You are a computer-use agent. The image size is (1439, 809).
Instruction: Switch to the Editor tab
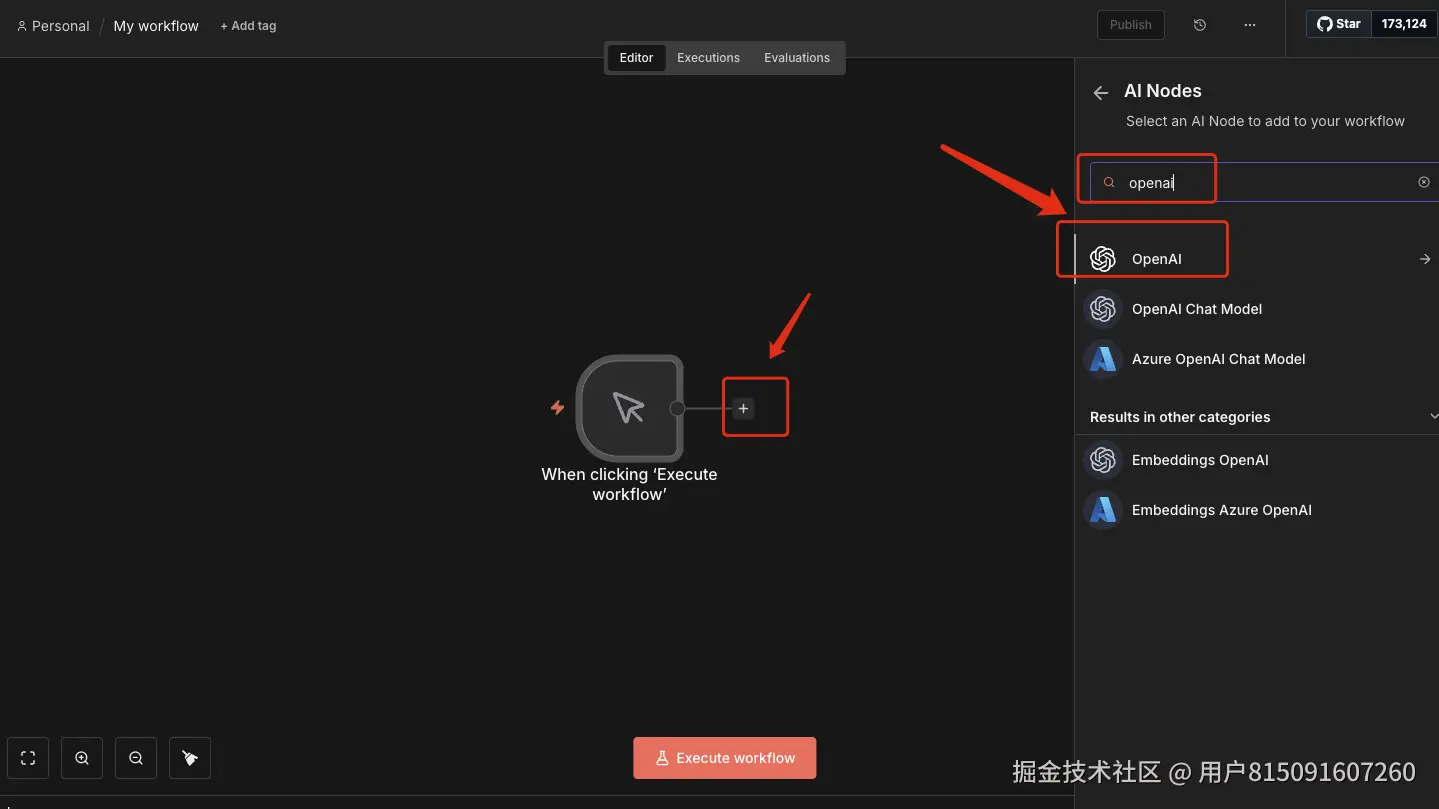pos(636,58)
